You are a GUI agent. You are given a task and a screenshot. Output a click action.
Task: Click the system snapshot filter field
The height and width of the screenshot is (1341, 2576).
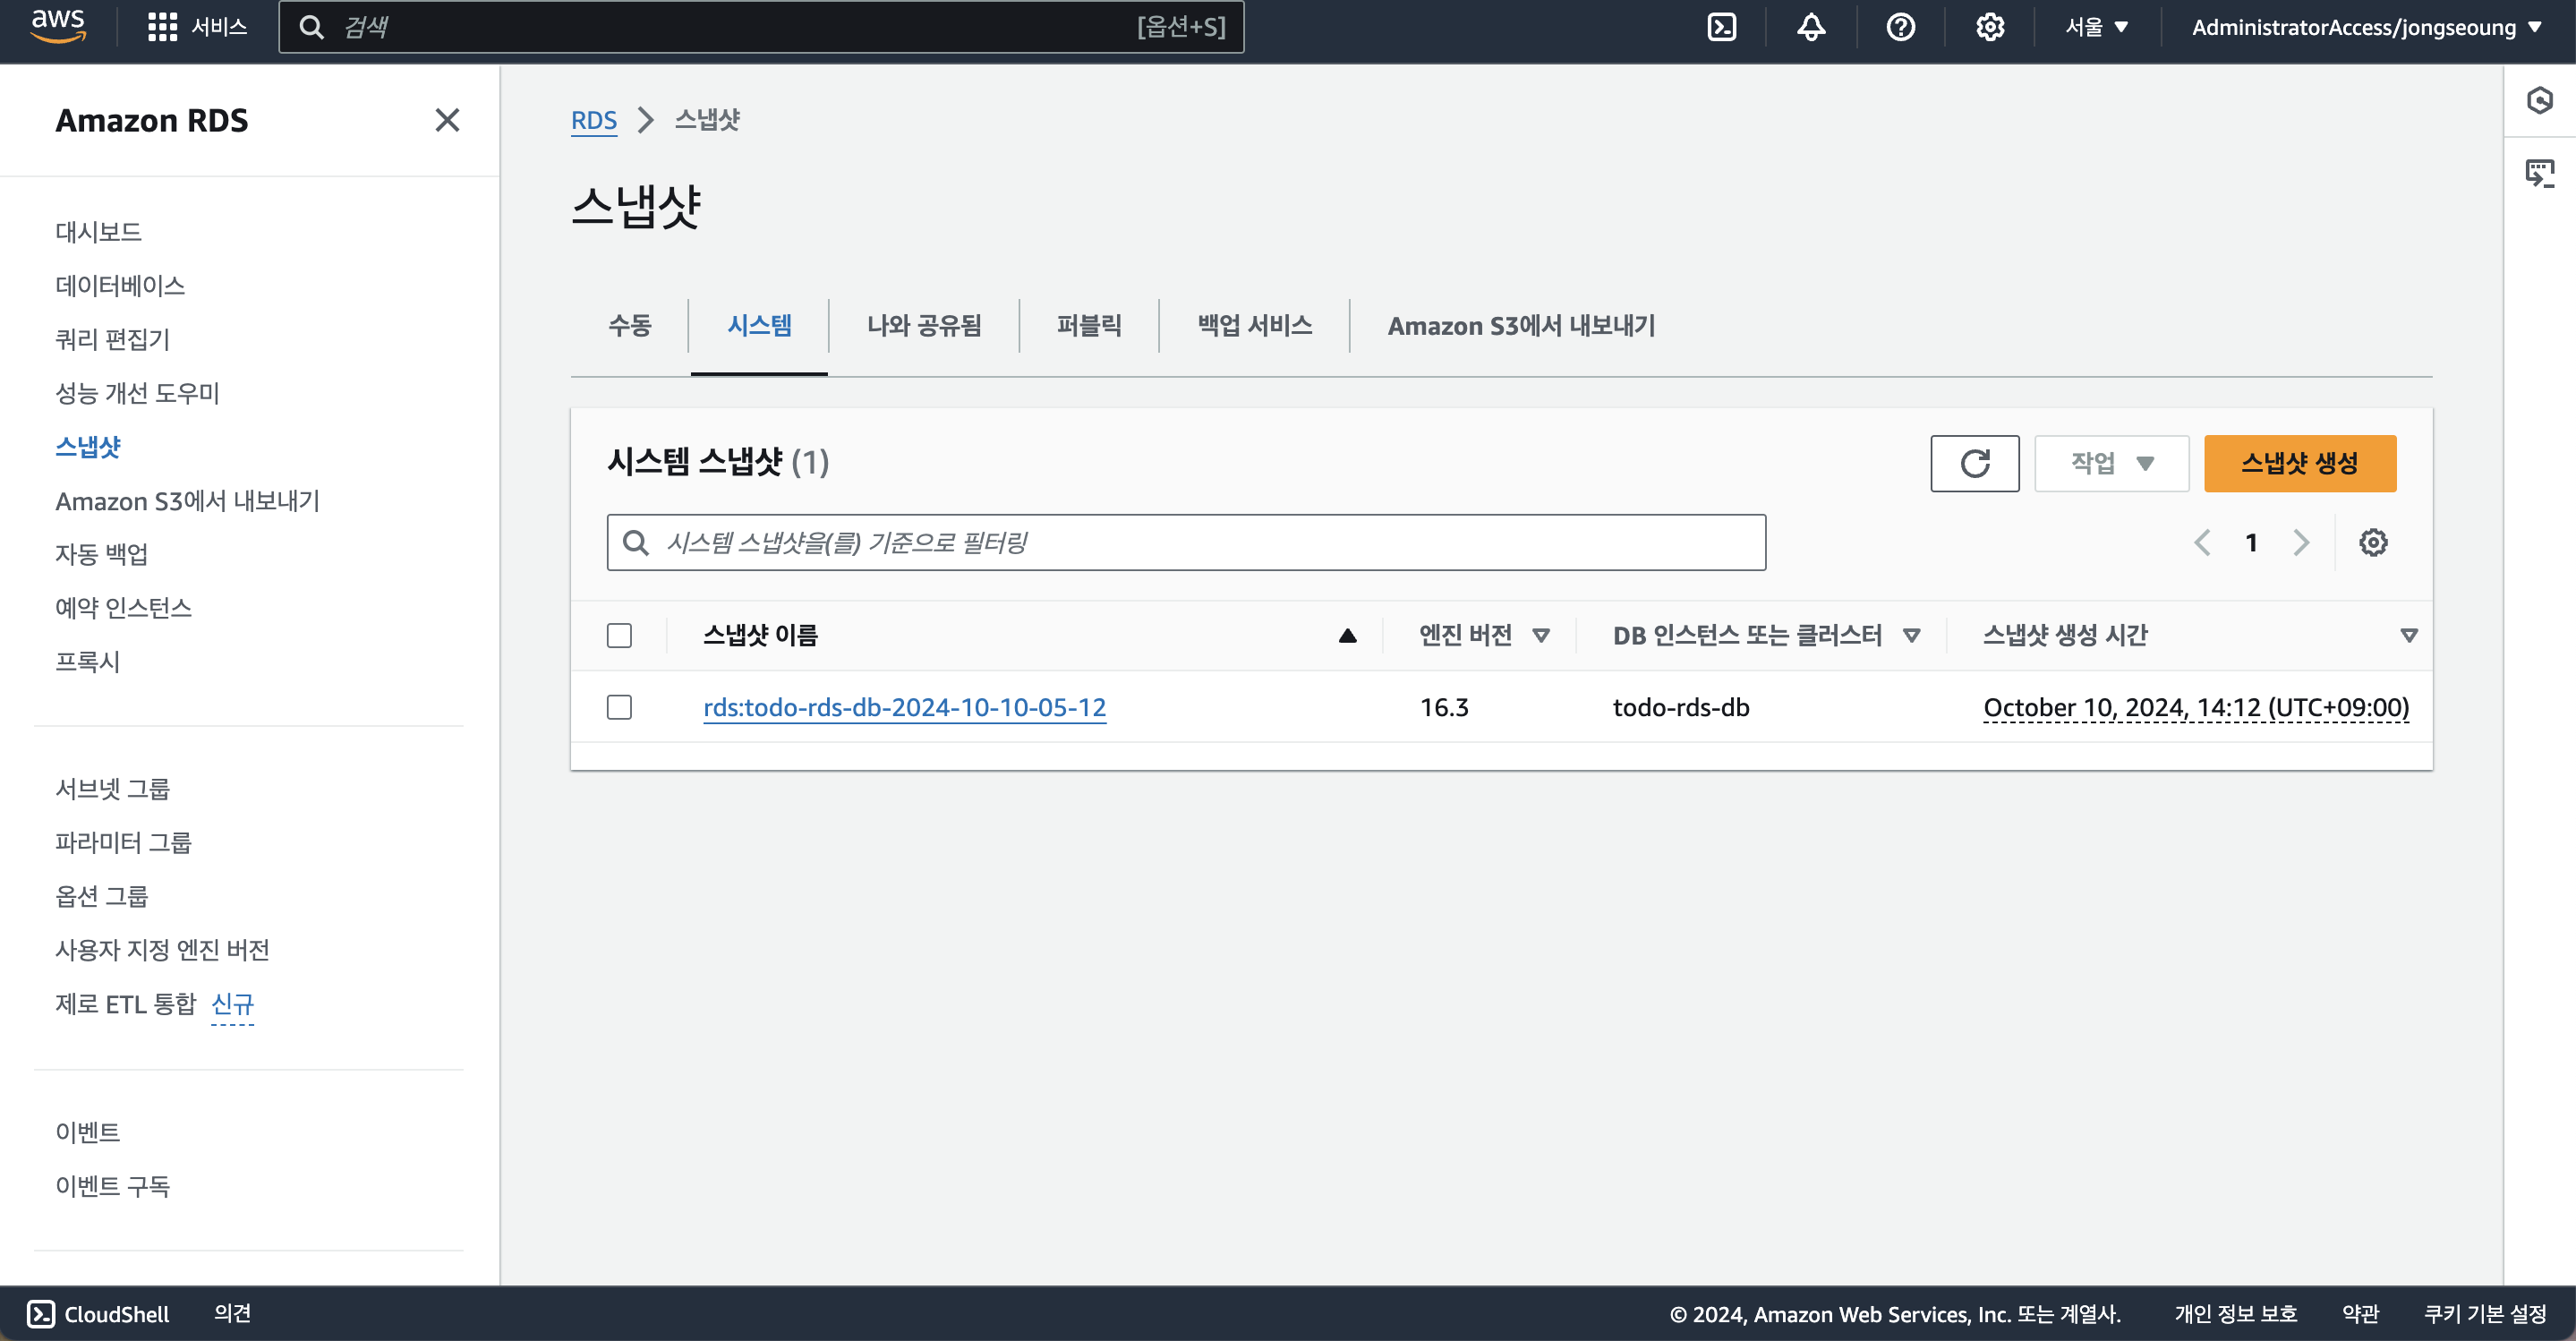pyautogui.click(x=1185, y=543)
